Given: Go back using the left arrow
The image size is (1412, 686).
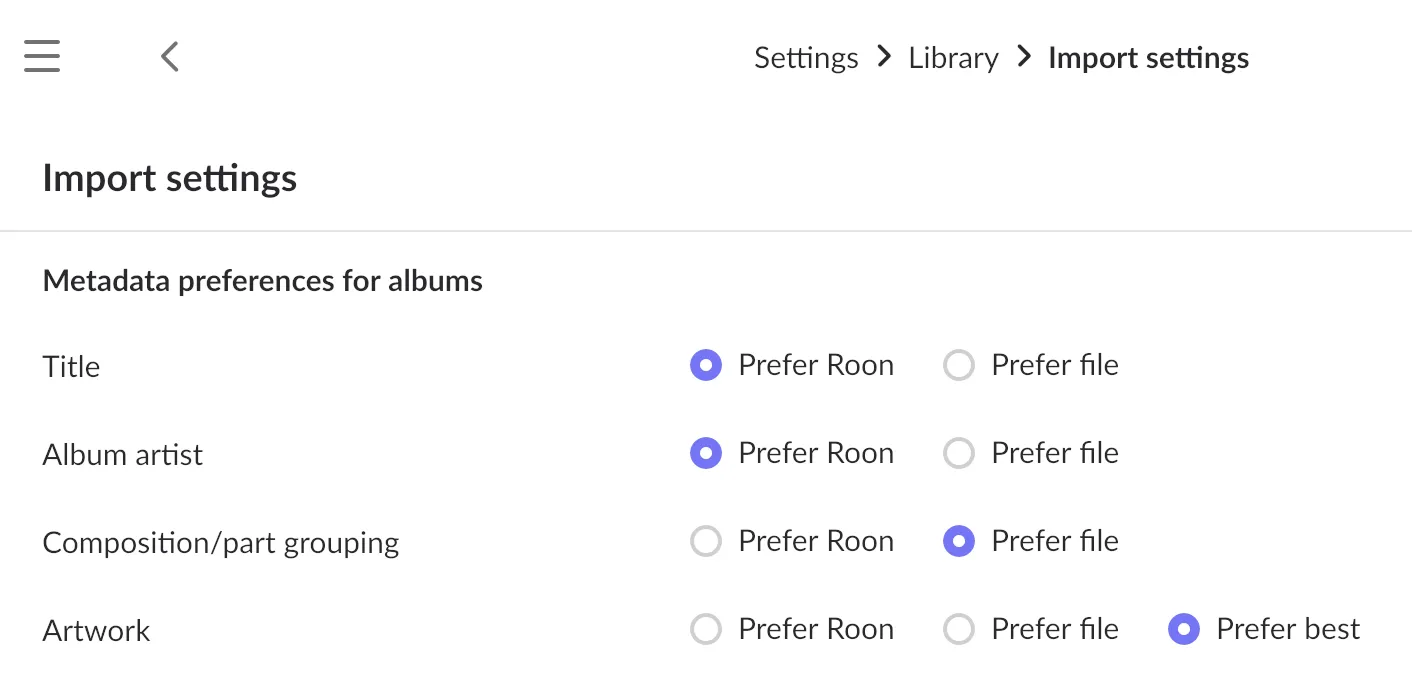Looking at the screenshot, I should tap(170, 56).
